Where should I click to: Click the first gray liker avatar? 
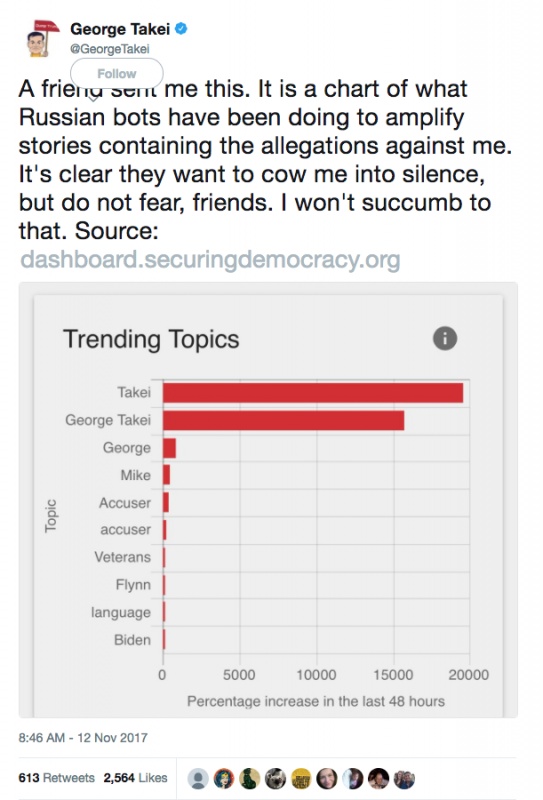[x=198, y=779]
